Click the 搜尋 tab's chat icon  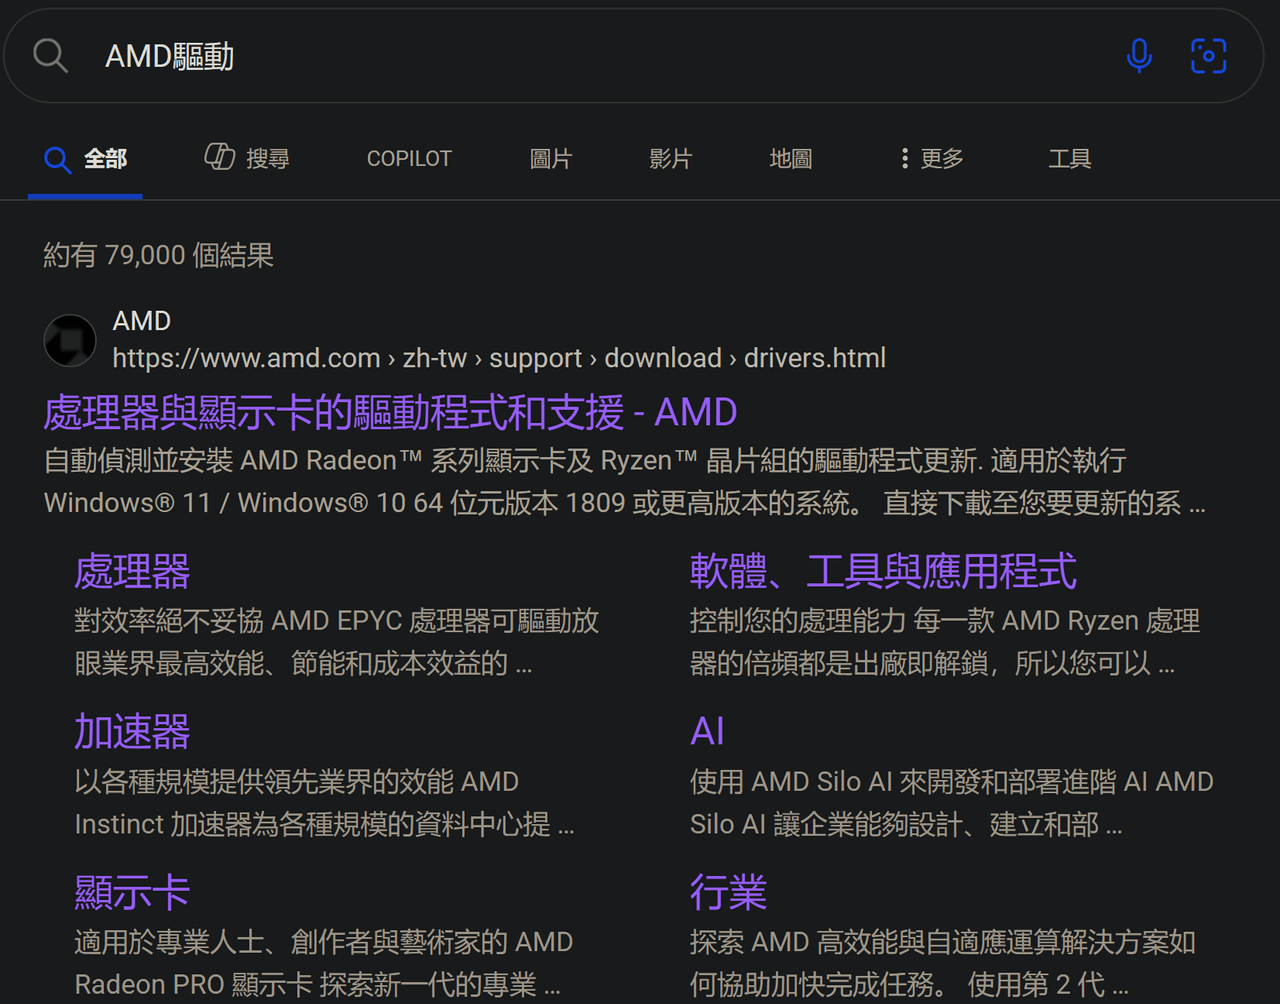[220, 157]
